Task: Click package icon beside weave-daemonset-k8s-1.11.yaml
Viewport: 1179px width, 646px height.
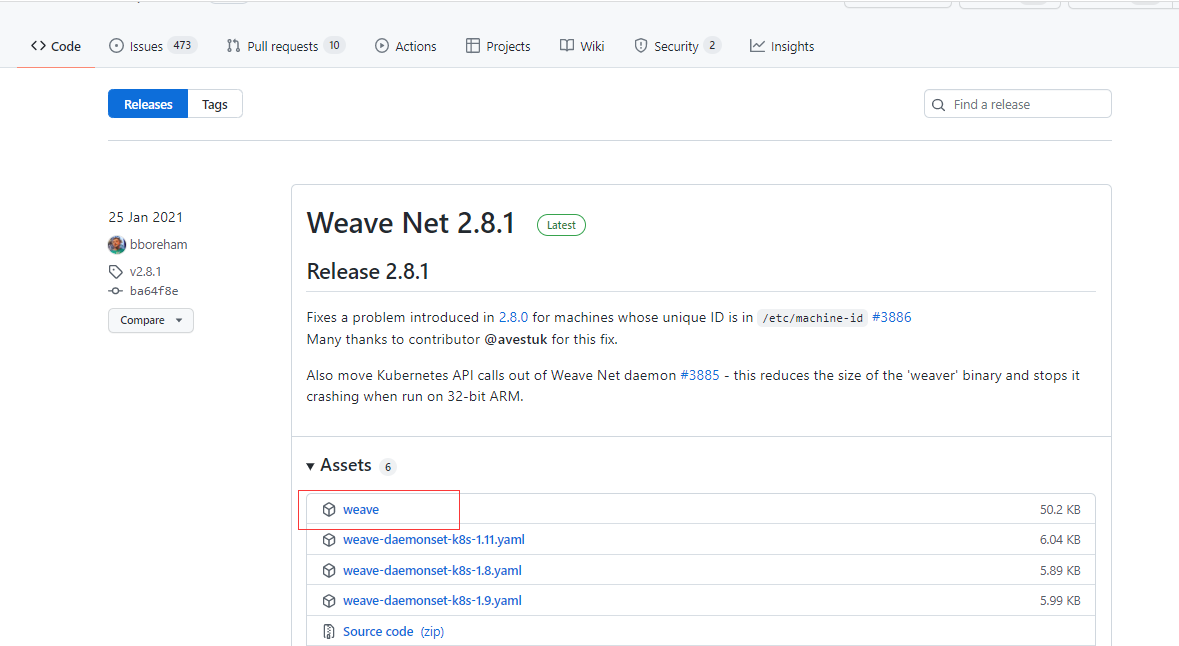Action: [x=329, y=540]
